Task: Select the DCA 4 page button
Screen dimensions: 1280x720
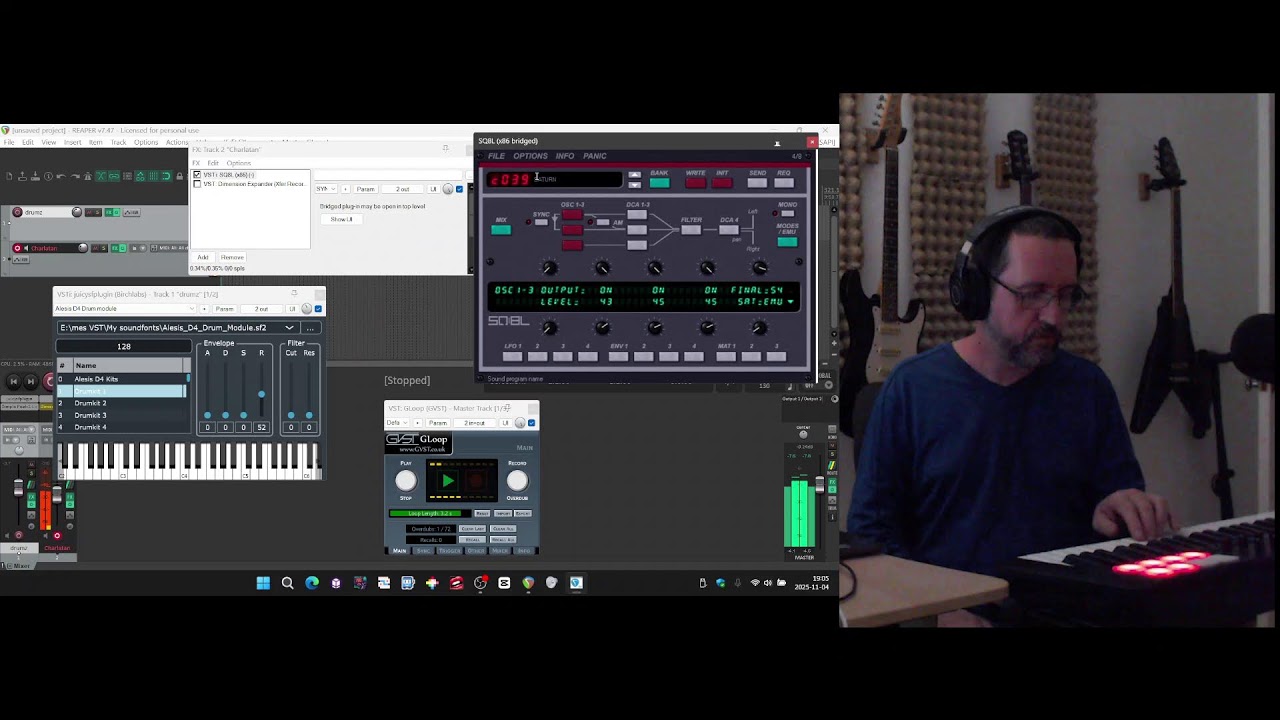Action: click(x=729, y=230)
